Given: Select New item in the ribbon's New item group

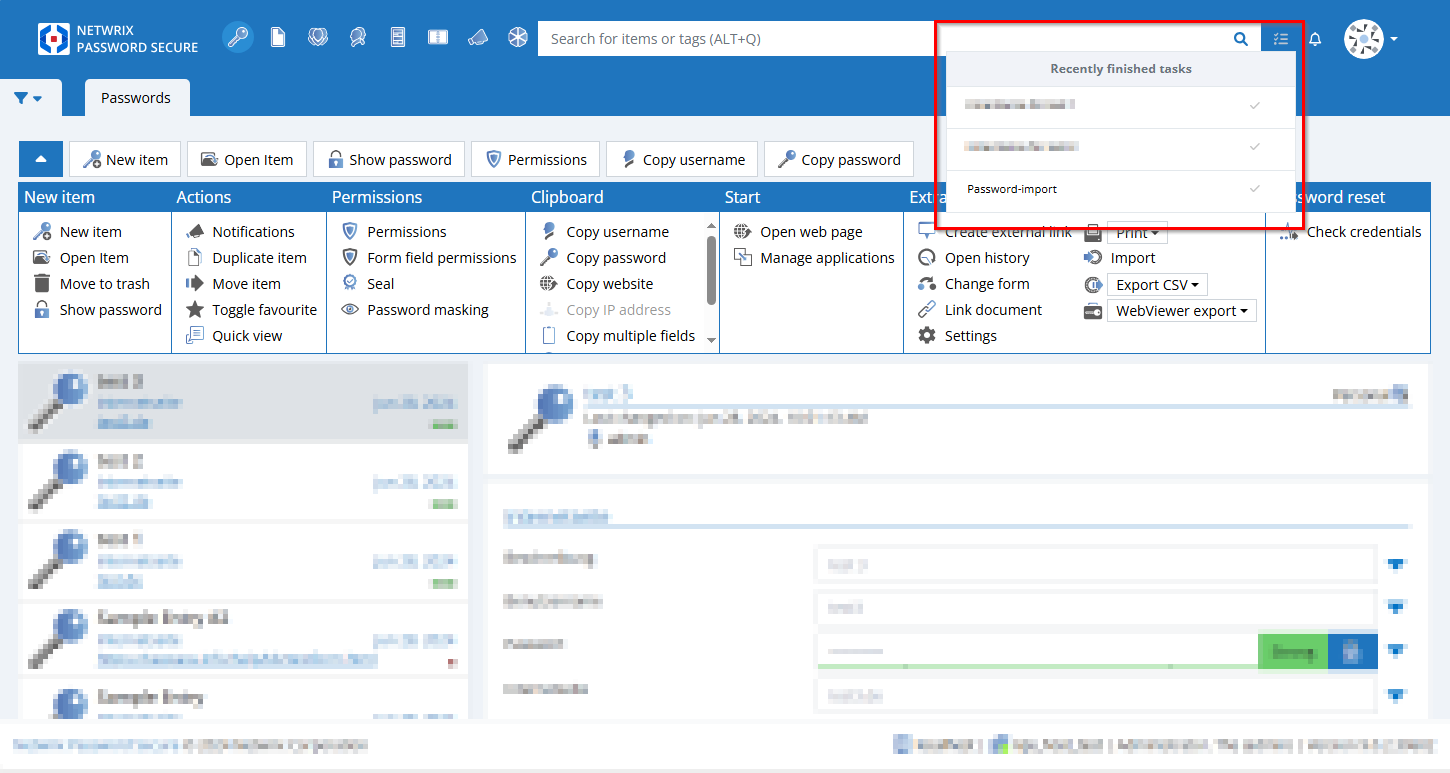Looking at the screenshot, I should pos(78,232).
